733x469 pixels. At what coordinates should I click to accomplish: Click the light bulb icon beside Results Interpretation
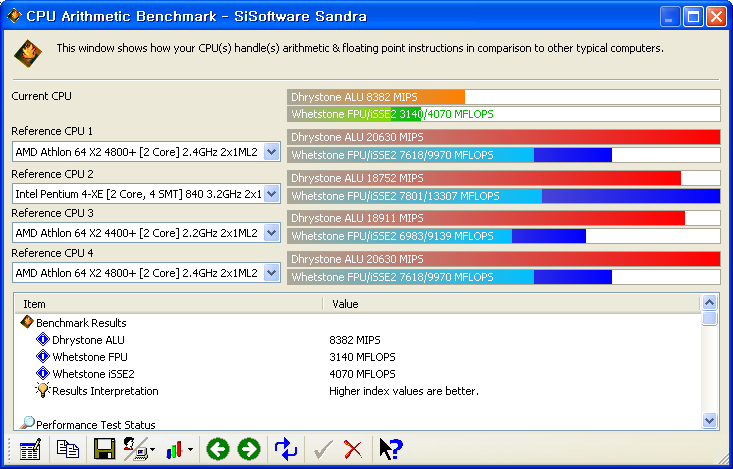click(43, 390)
